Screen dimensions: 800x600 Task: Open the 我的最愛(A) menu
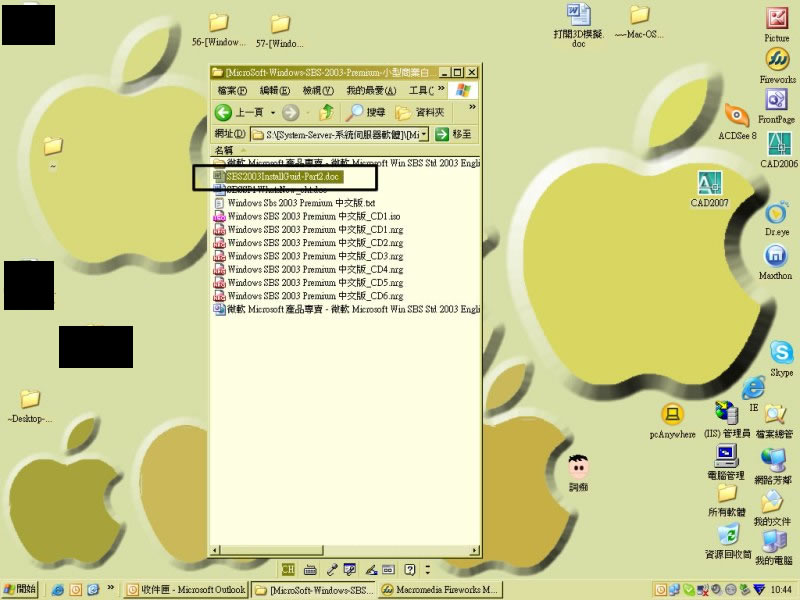[371, 91]
